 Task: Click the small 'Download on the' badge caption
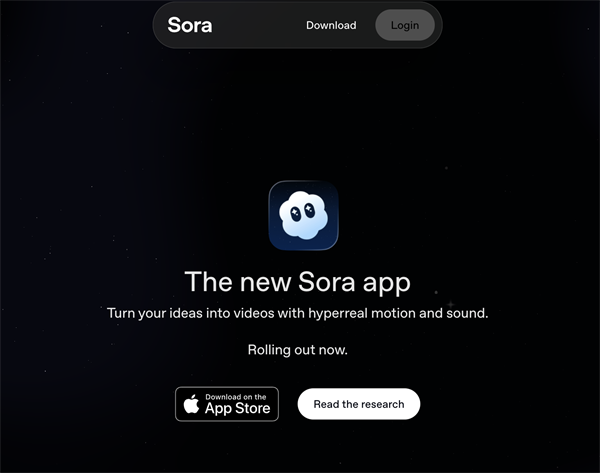(x=236, y=397)
